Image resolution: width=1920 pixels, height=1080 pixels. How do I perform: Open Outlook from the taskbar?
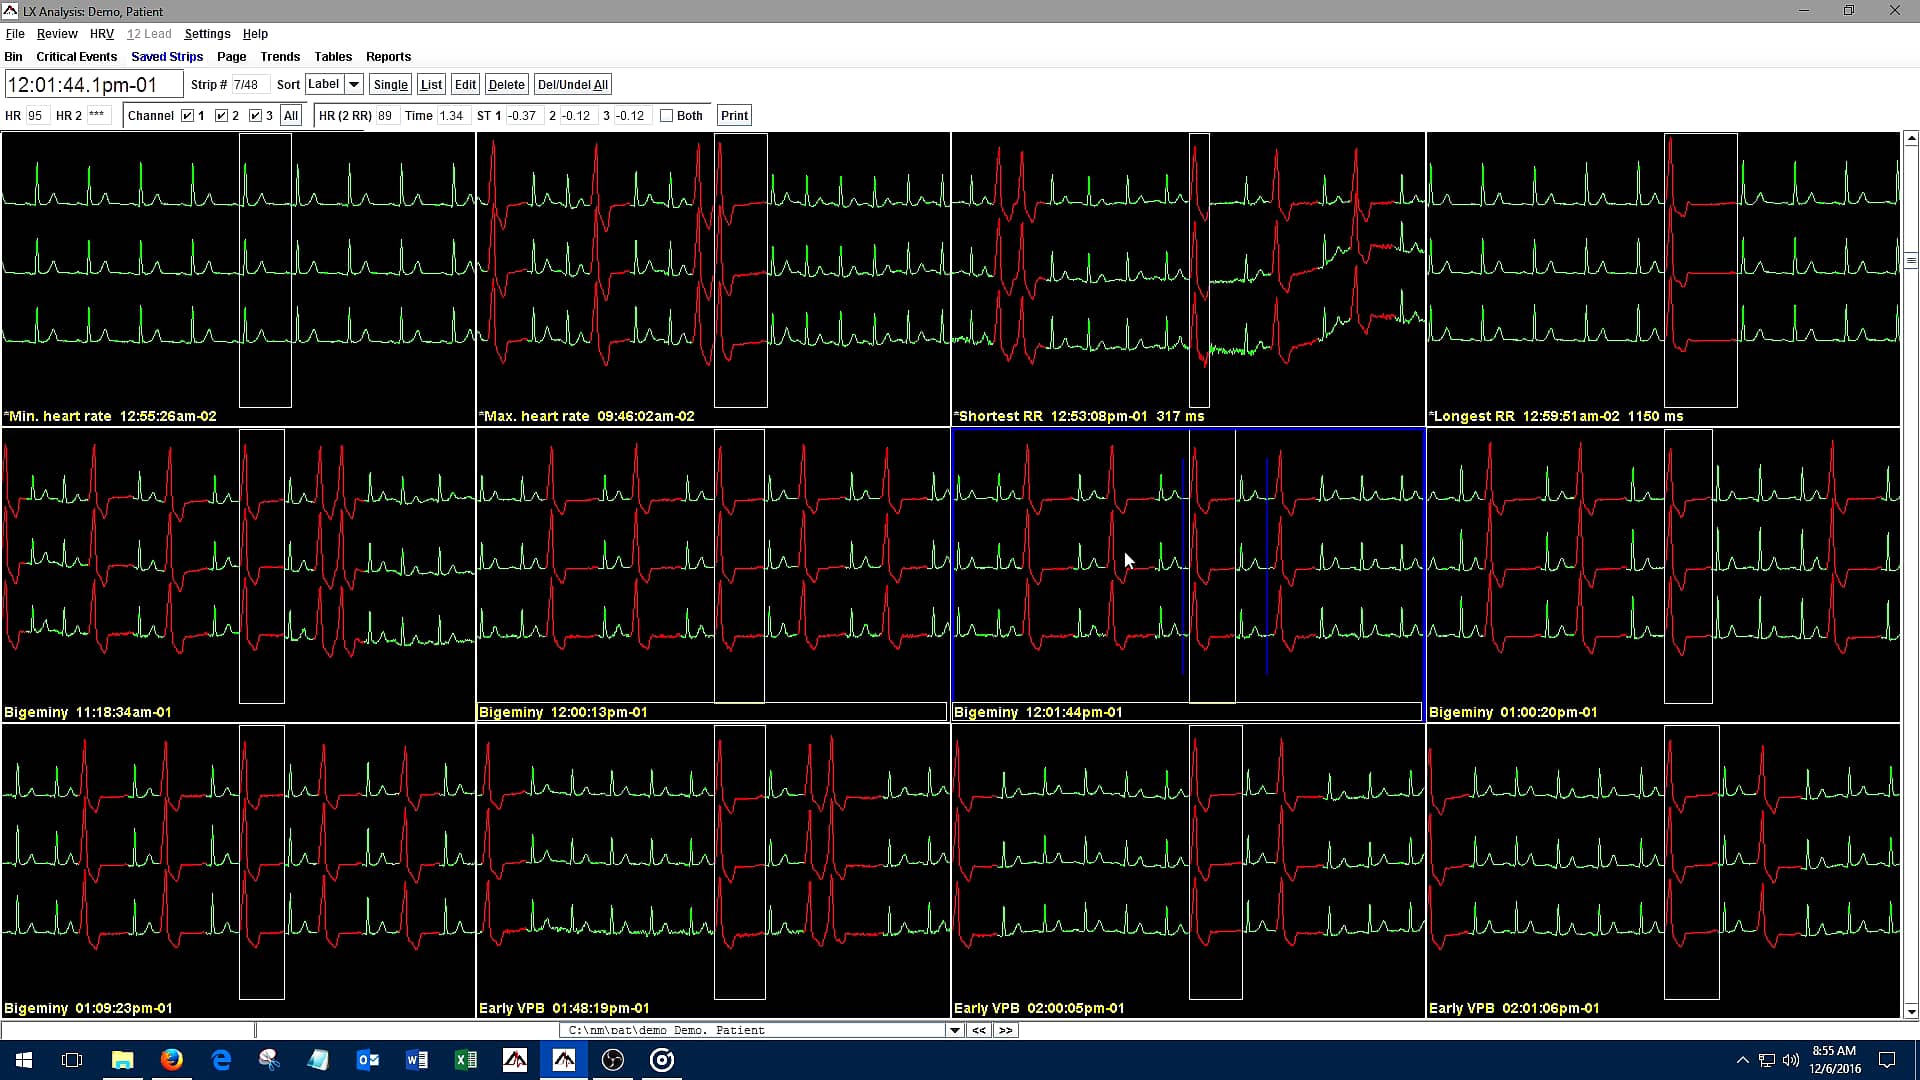point(368,1060)
